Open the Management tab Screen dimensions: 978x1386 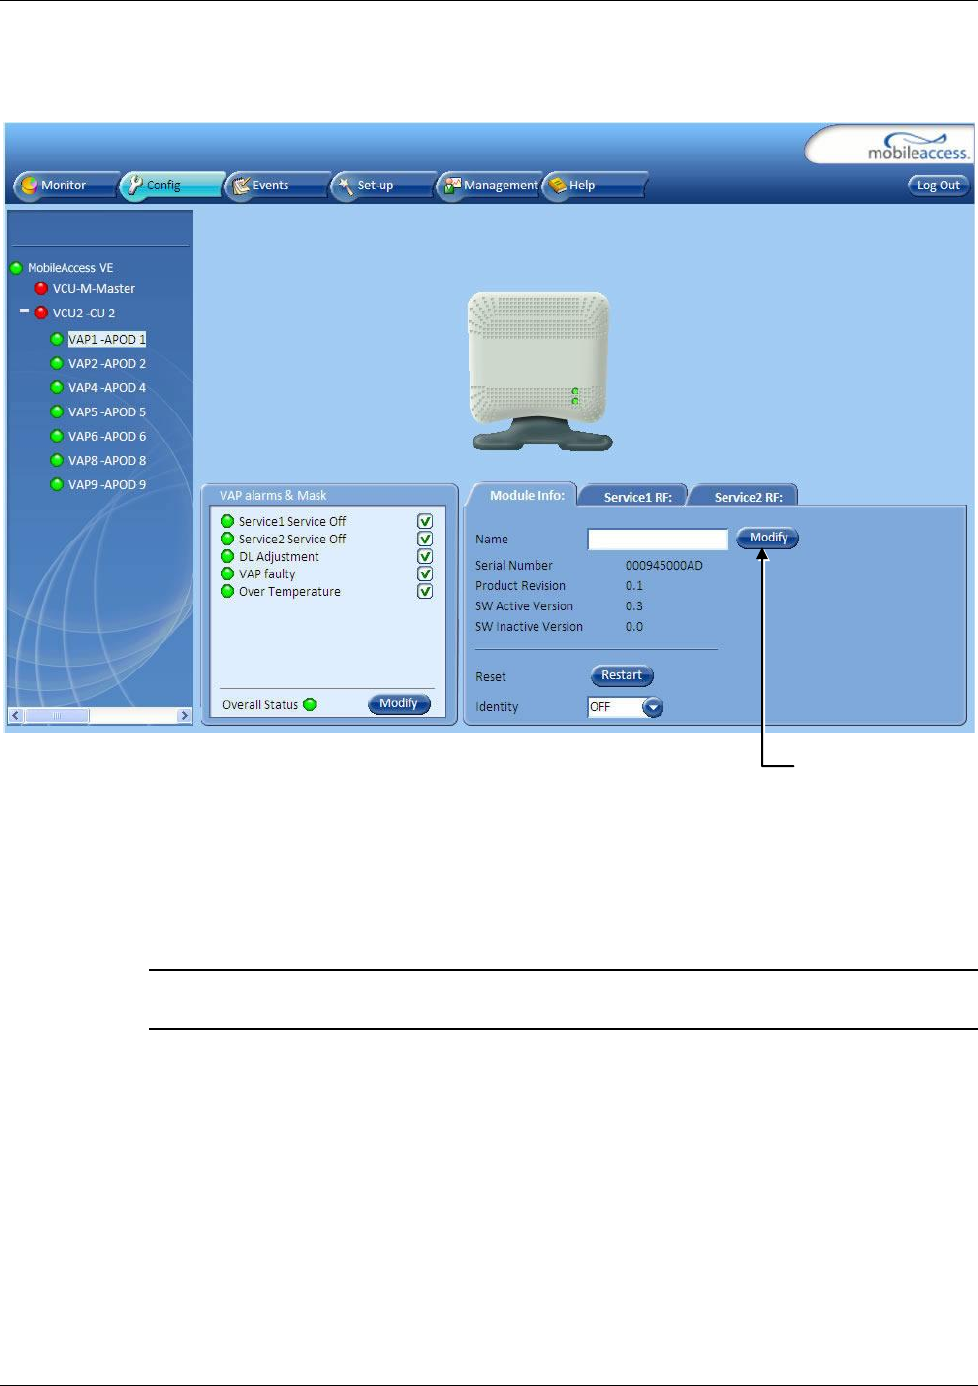(x=490, y=185)
